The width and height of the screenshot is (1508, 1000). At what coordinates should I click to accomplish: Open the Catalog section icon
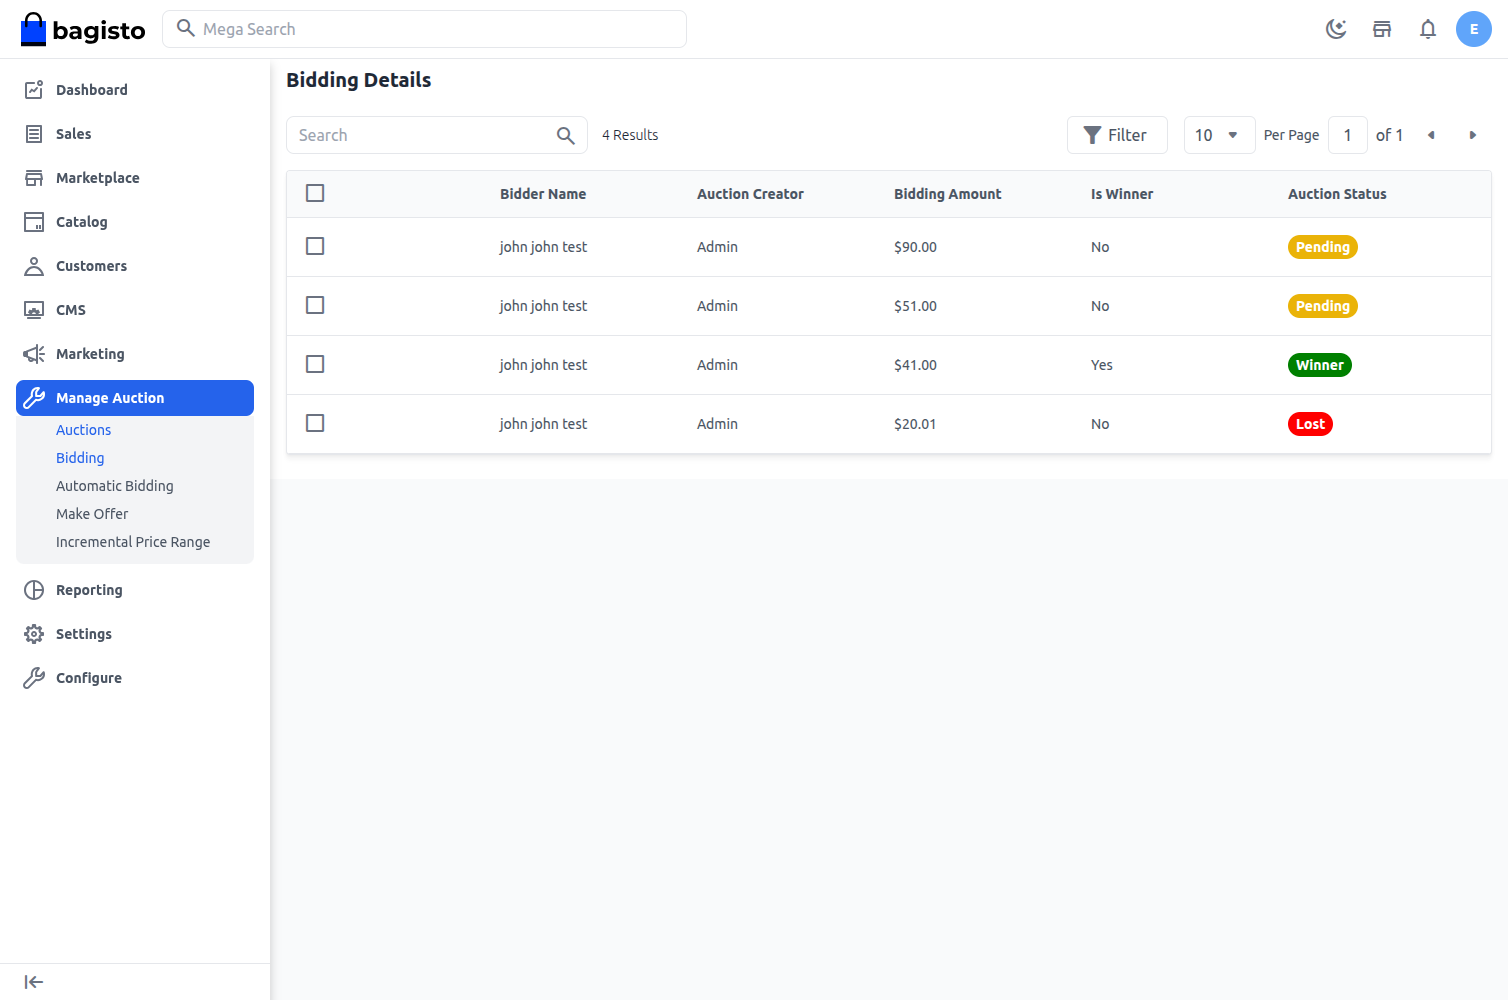(x=33, y=221)
